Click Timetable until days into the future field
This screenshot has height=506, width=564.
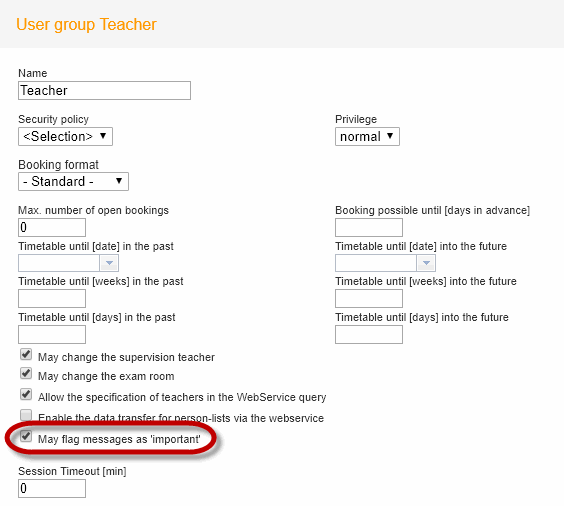(369, 334)
